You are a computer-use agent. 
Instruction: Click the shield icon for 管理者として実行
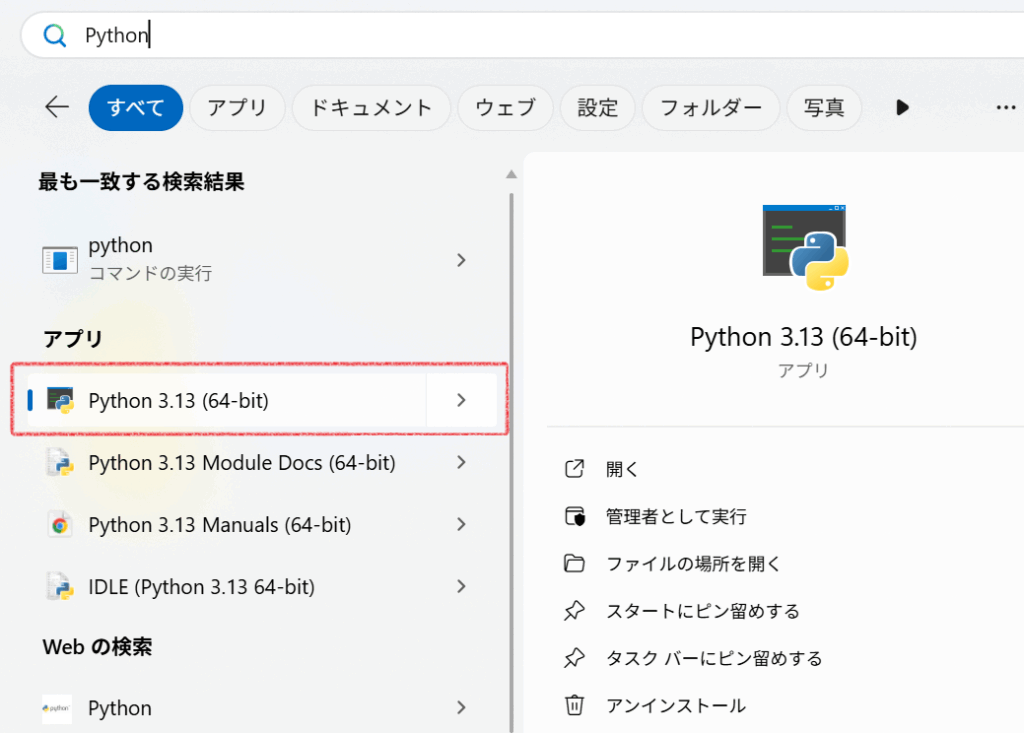click(574, 516)
